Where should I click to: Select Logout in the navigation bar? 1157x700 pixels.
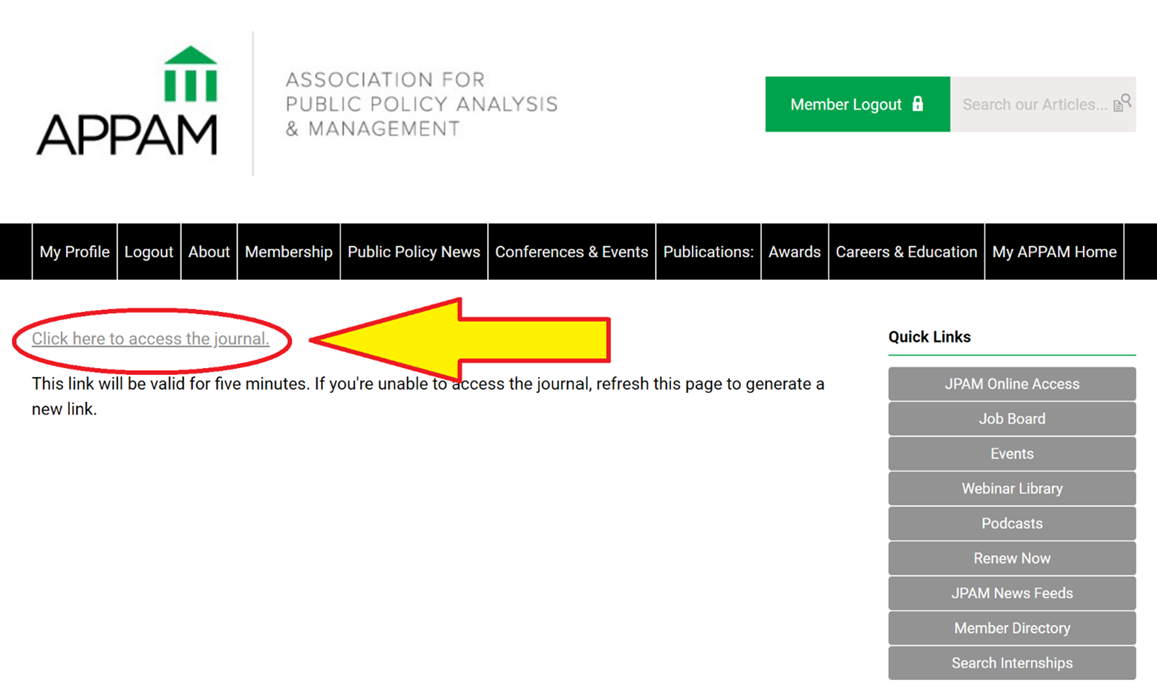149,252
